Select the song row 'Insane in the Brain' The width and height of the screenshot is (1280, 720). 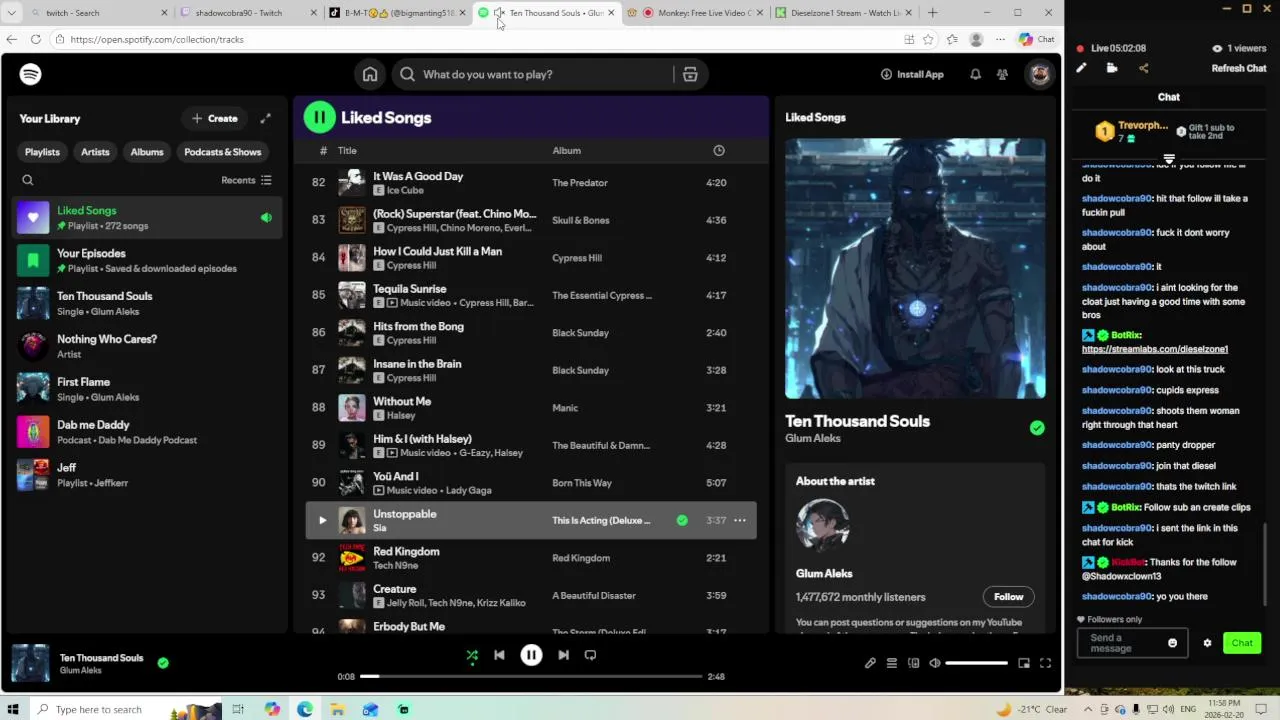[x=531, y=370]
